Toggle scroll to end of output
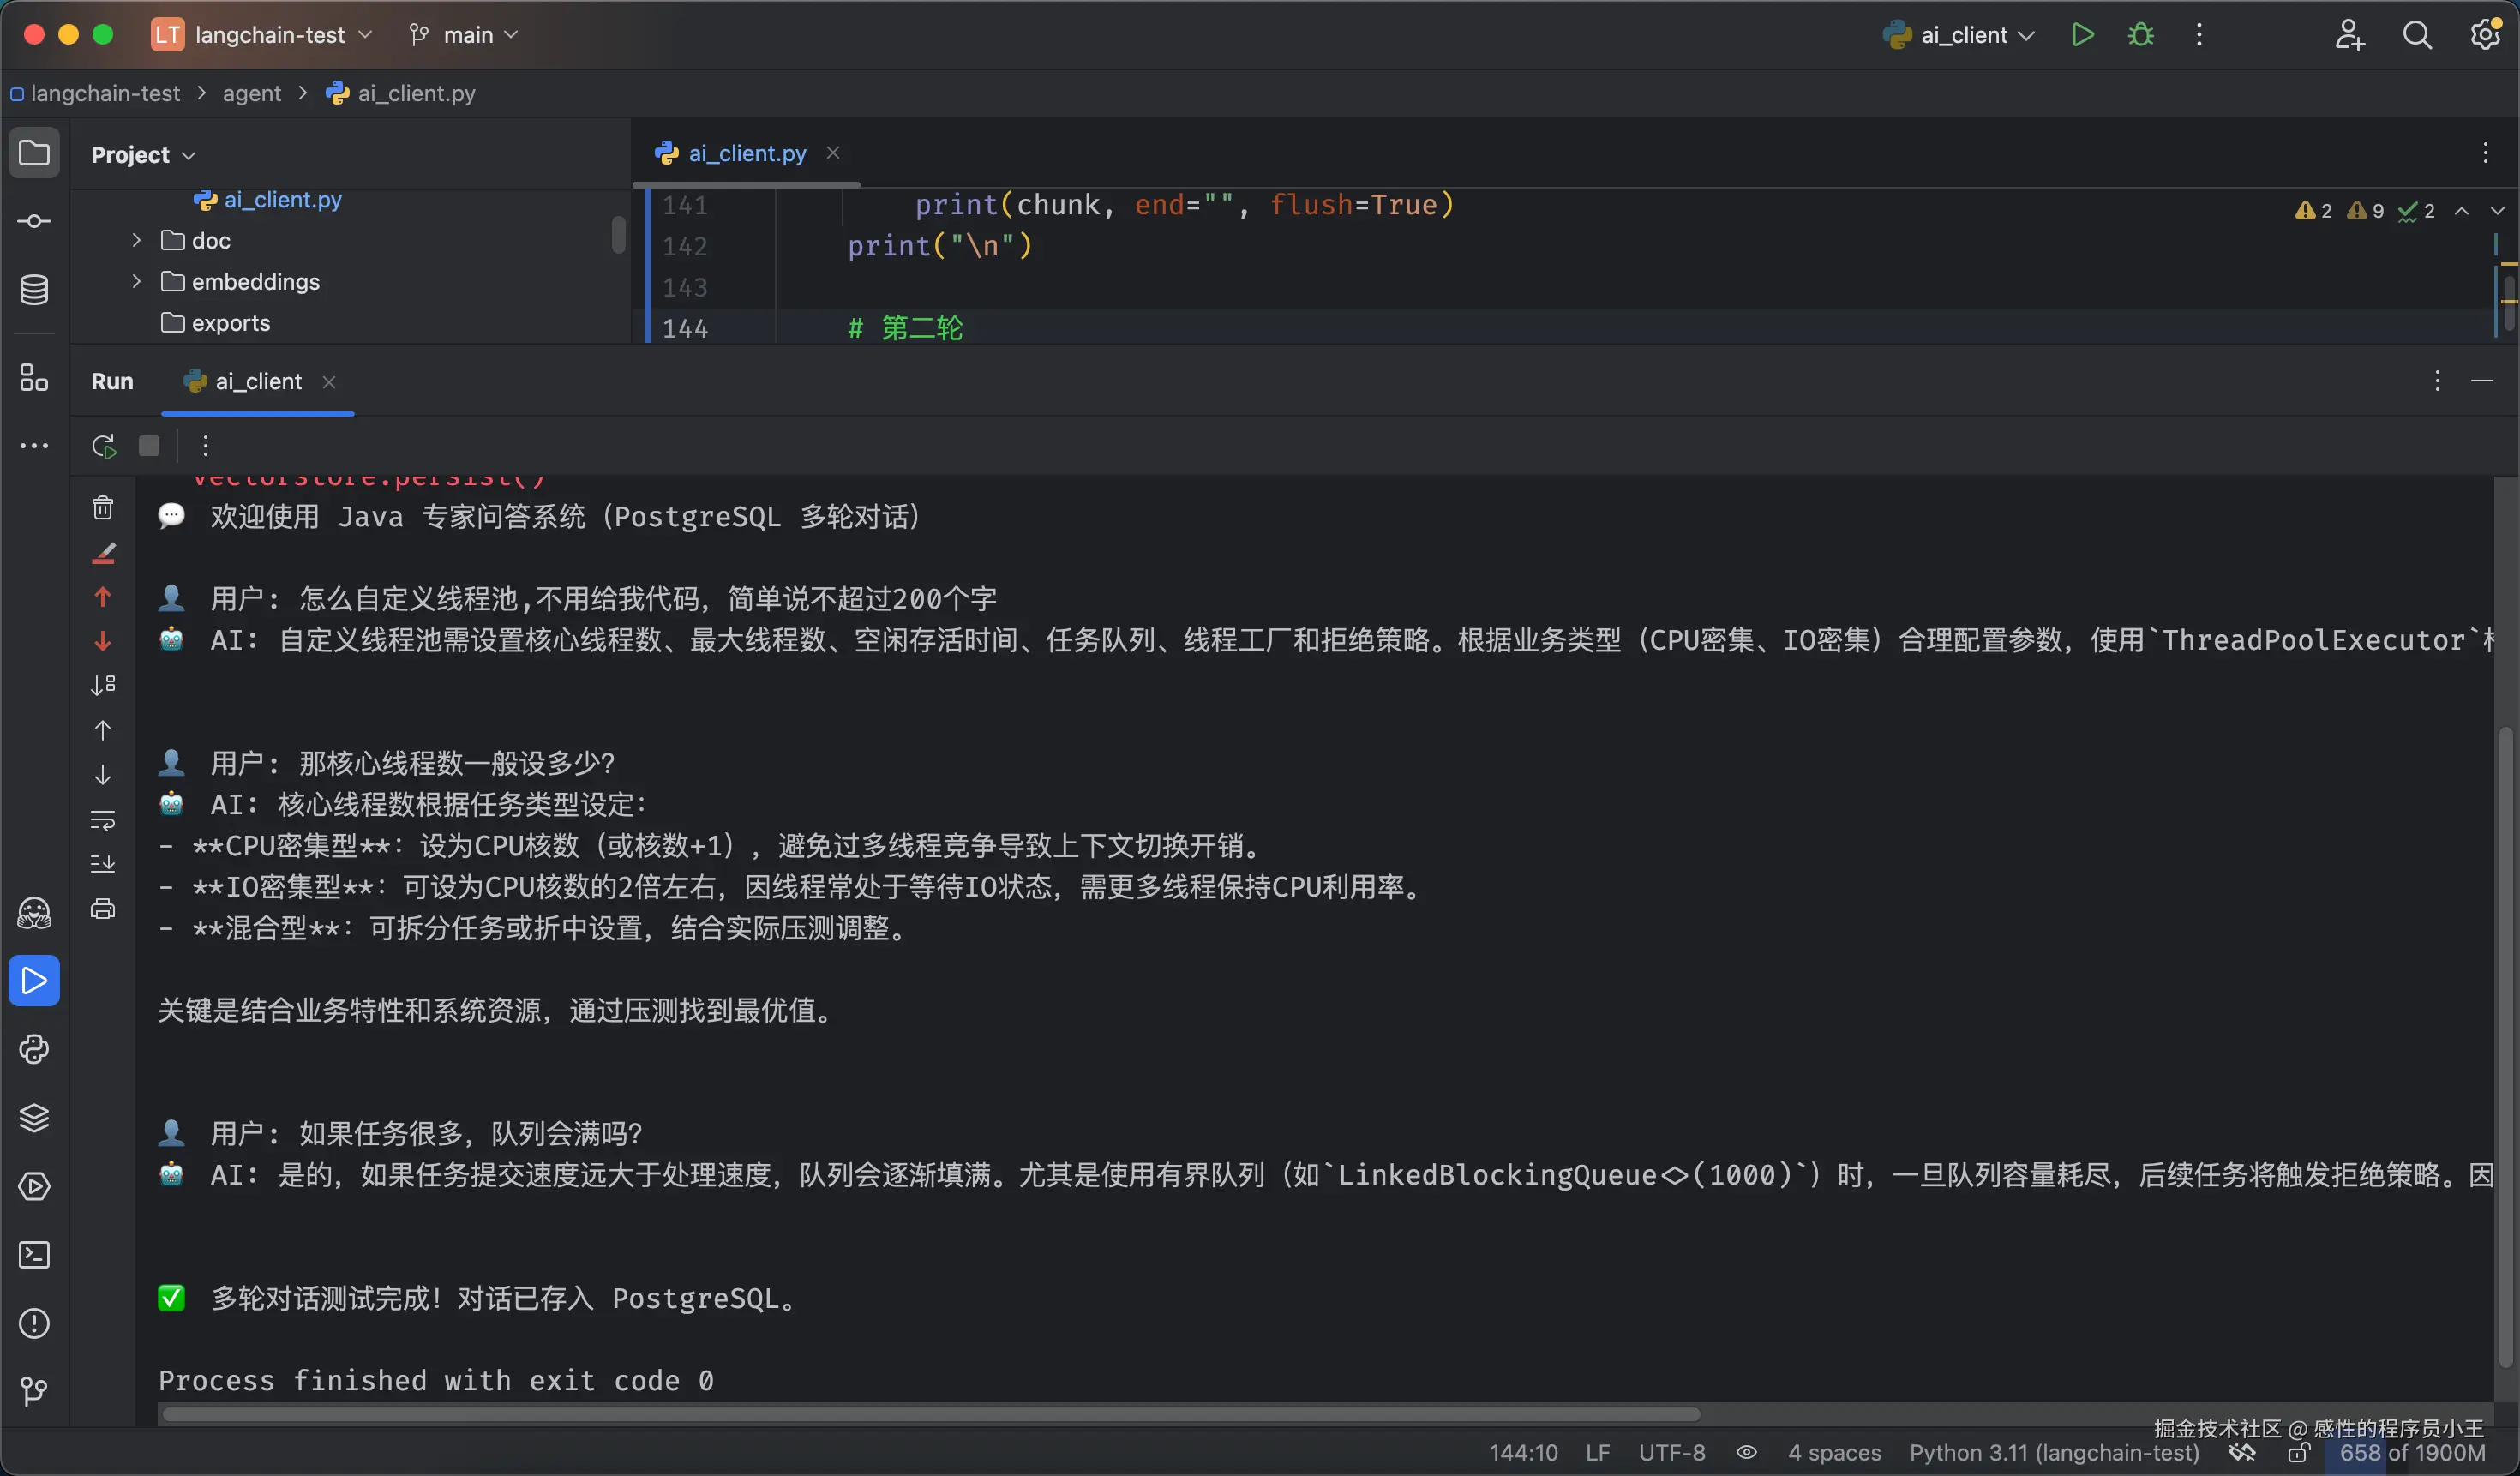Screen dimensions: 2520x1476 click(x=103, y=864)
